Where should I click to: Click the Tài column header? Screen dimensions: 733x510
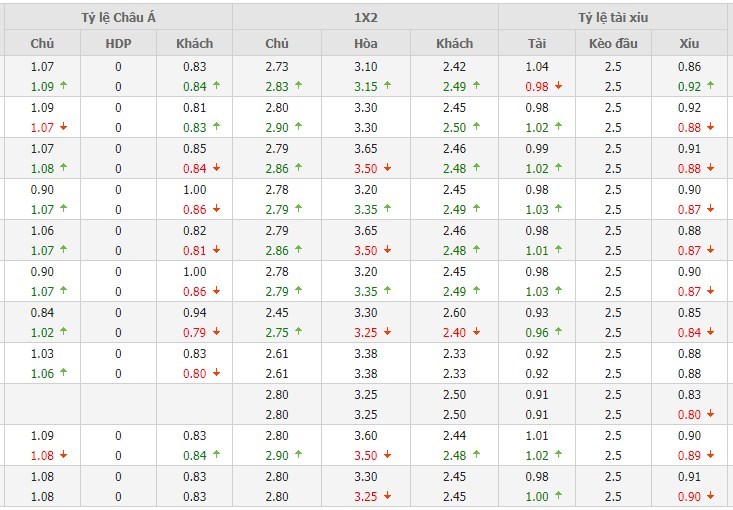coord(537,43)
